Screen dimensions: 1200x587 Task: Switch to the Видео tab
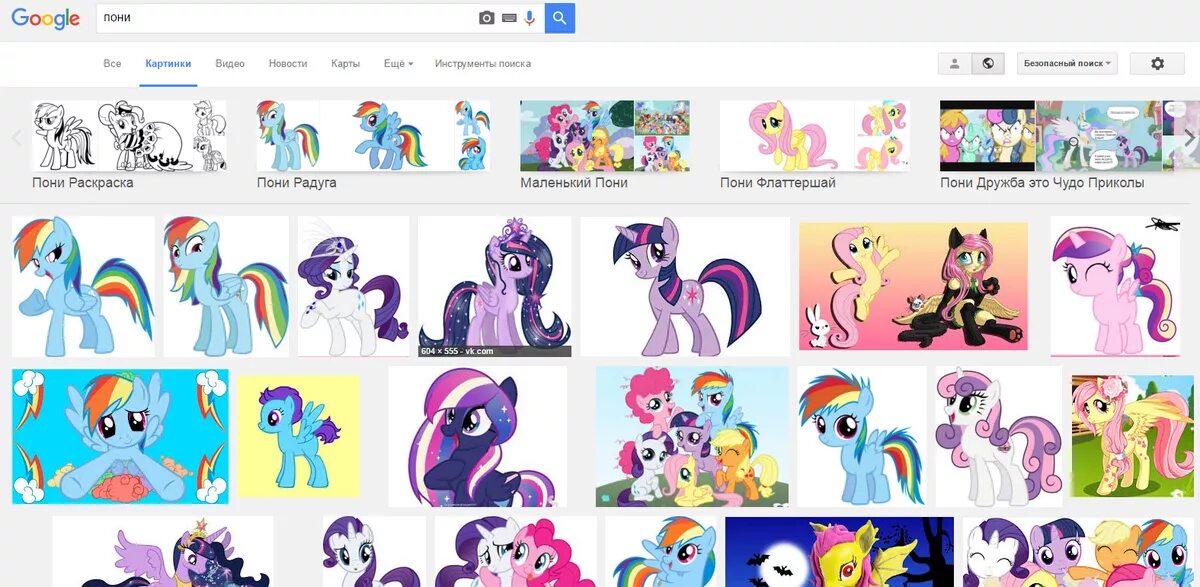coord(230,64)
